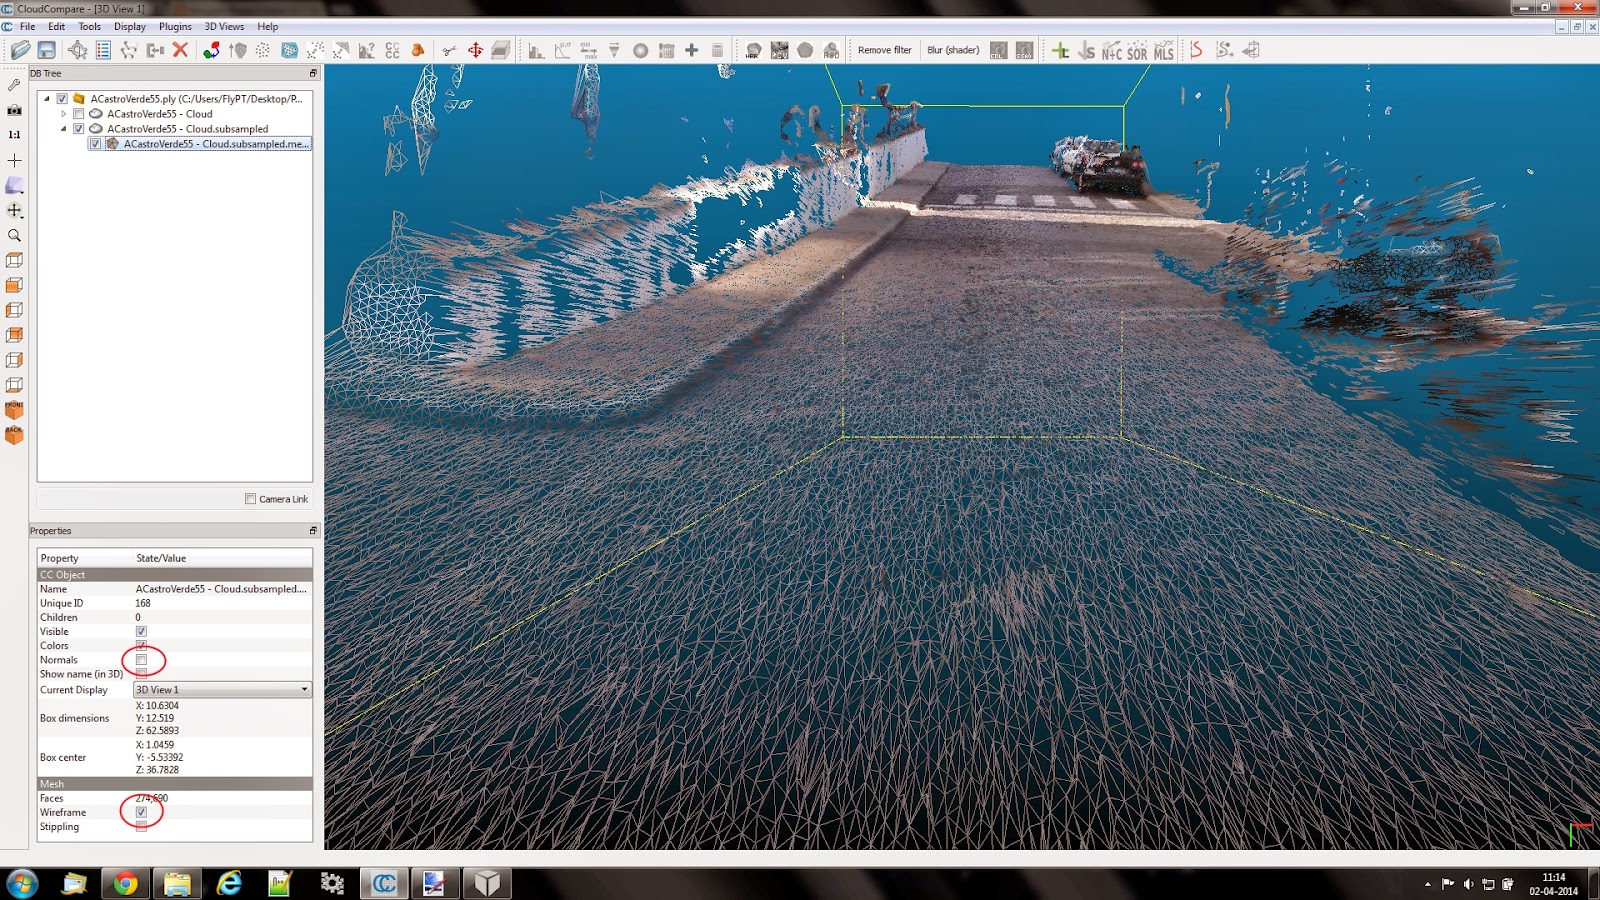Collapse the ACastroVerde55 - Cloud.subsampled node
1600x900 pixels.
(64, 129)
